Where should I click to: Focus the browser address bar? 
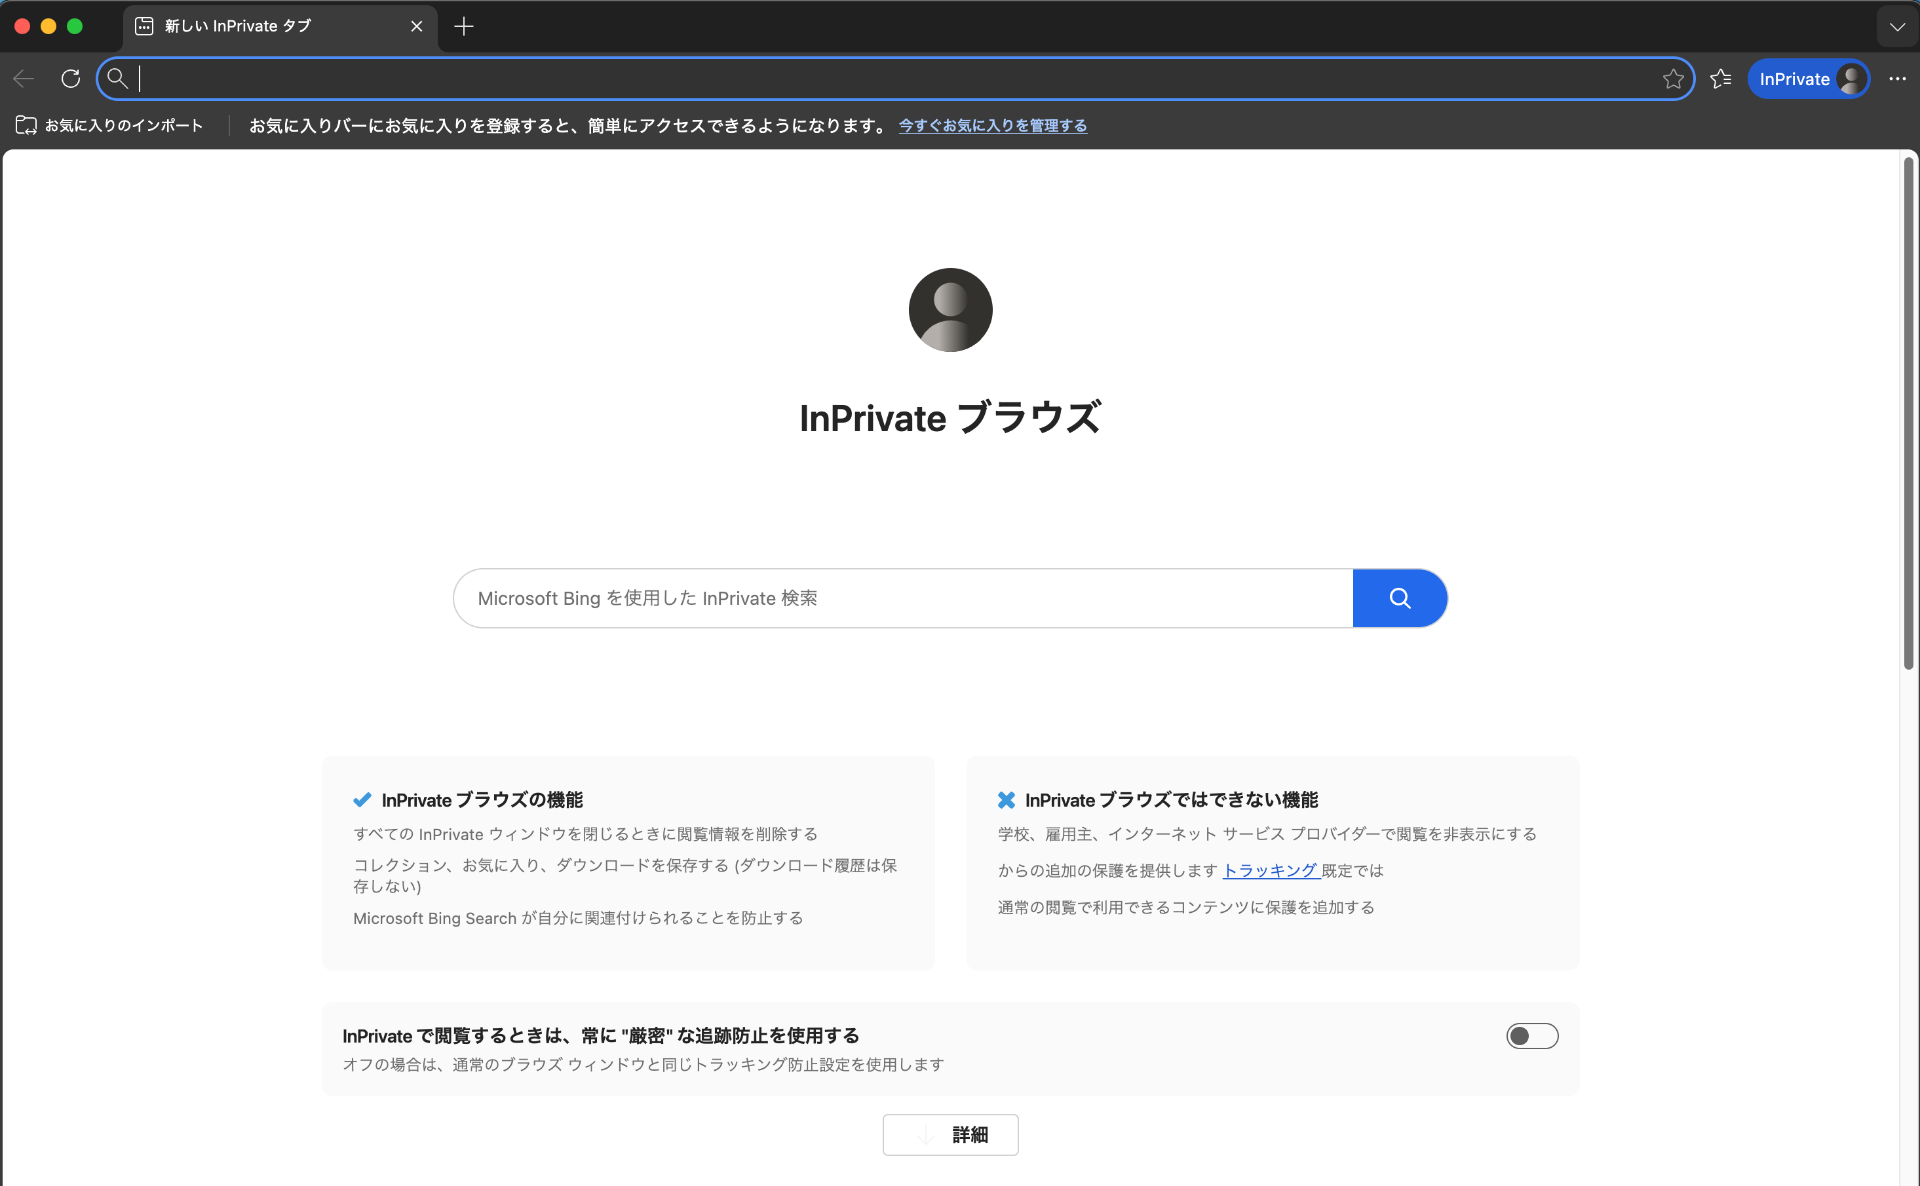click(x=890, y=79)
